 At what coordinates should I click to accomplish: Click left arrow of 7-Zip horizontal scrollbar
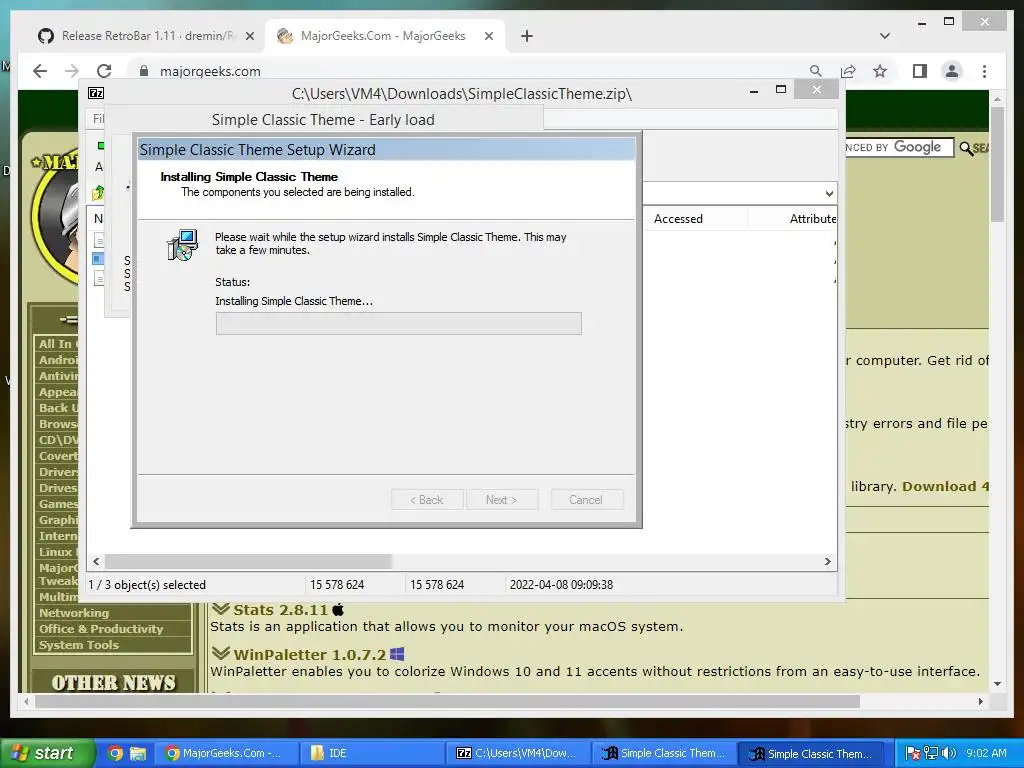[97, 562]
